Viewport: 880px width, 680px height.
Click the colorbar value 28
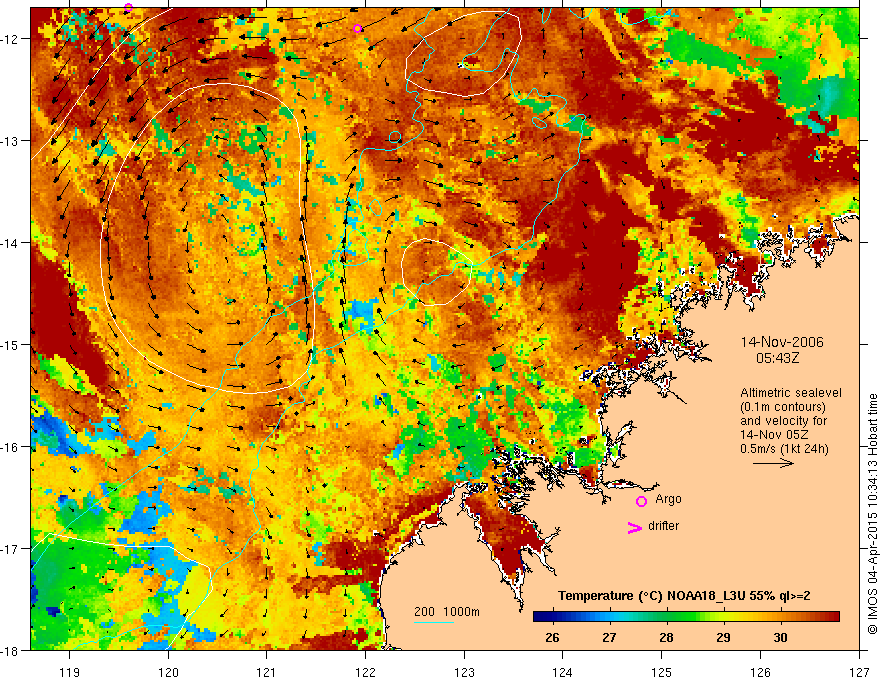pos(666,637)
